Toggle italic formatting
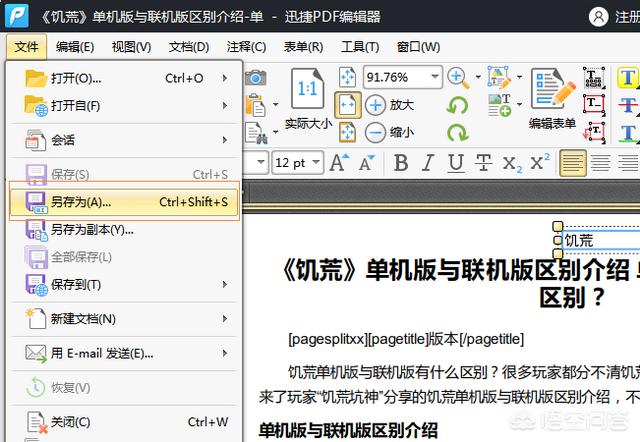The image size is (640, 442). point(428,163)
